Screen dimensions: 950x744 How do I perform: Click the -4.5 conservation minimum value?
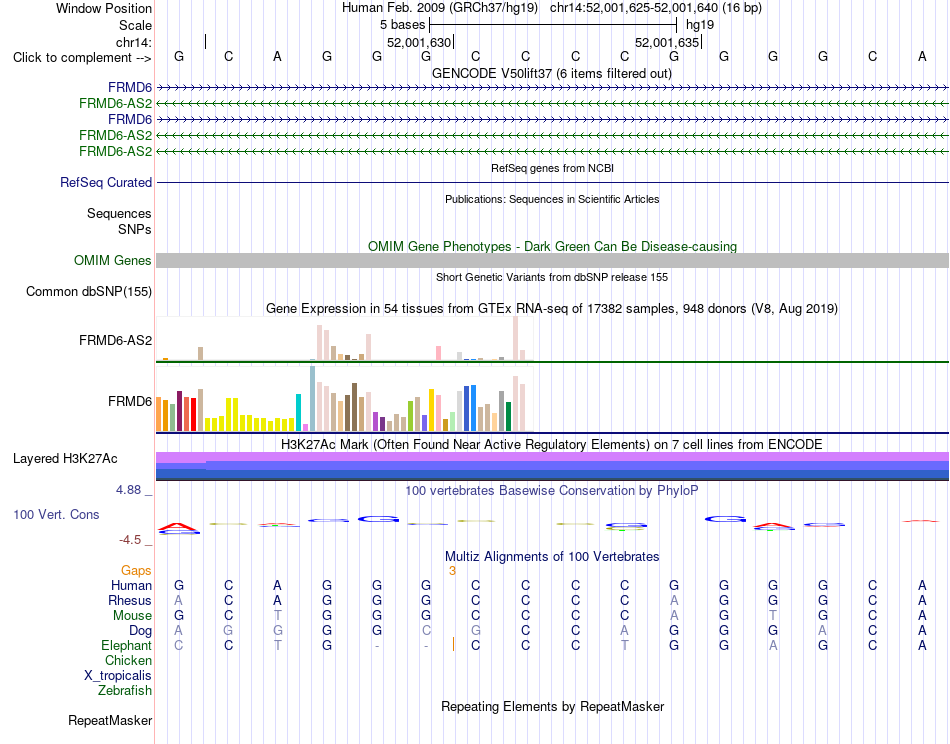[x=130, y=540]
